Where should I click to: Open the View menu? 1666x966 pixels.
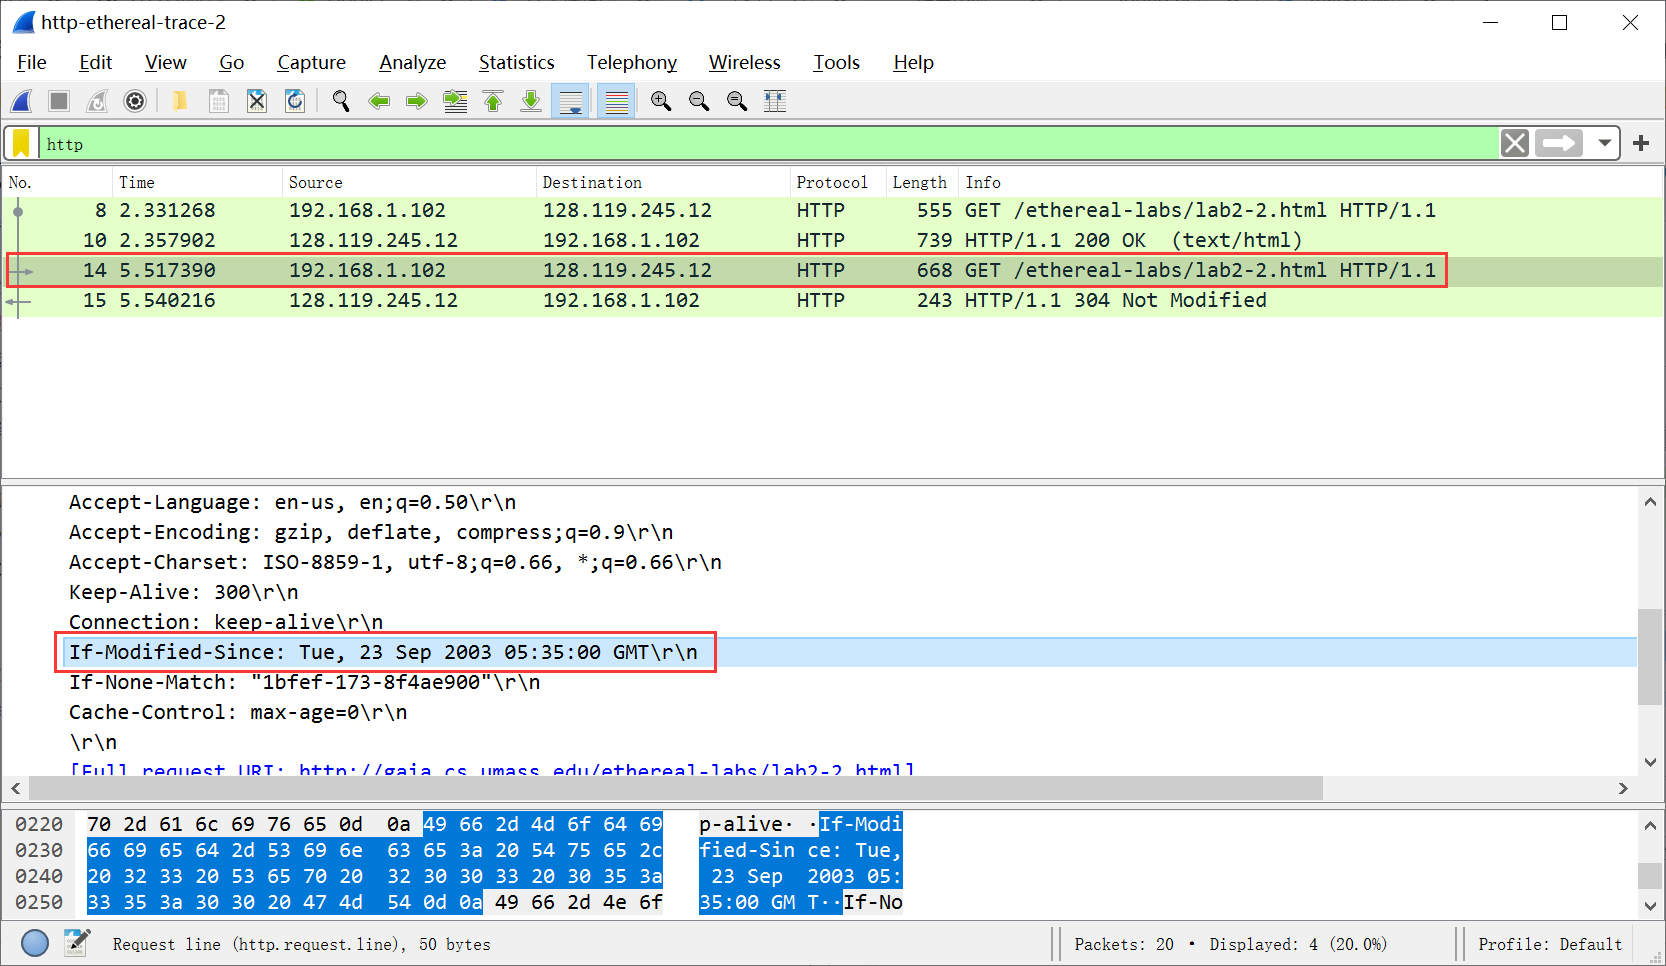[166, 62]
